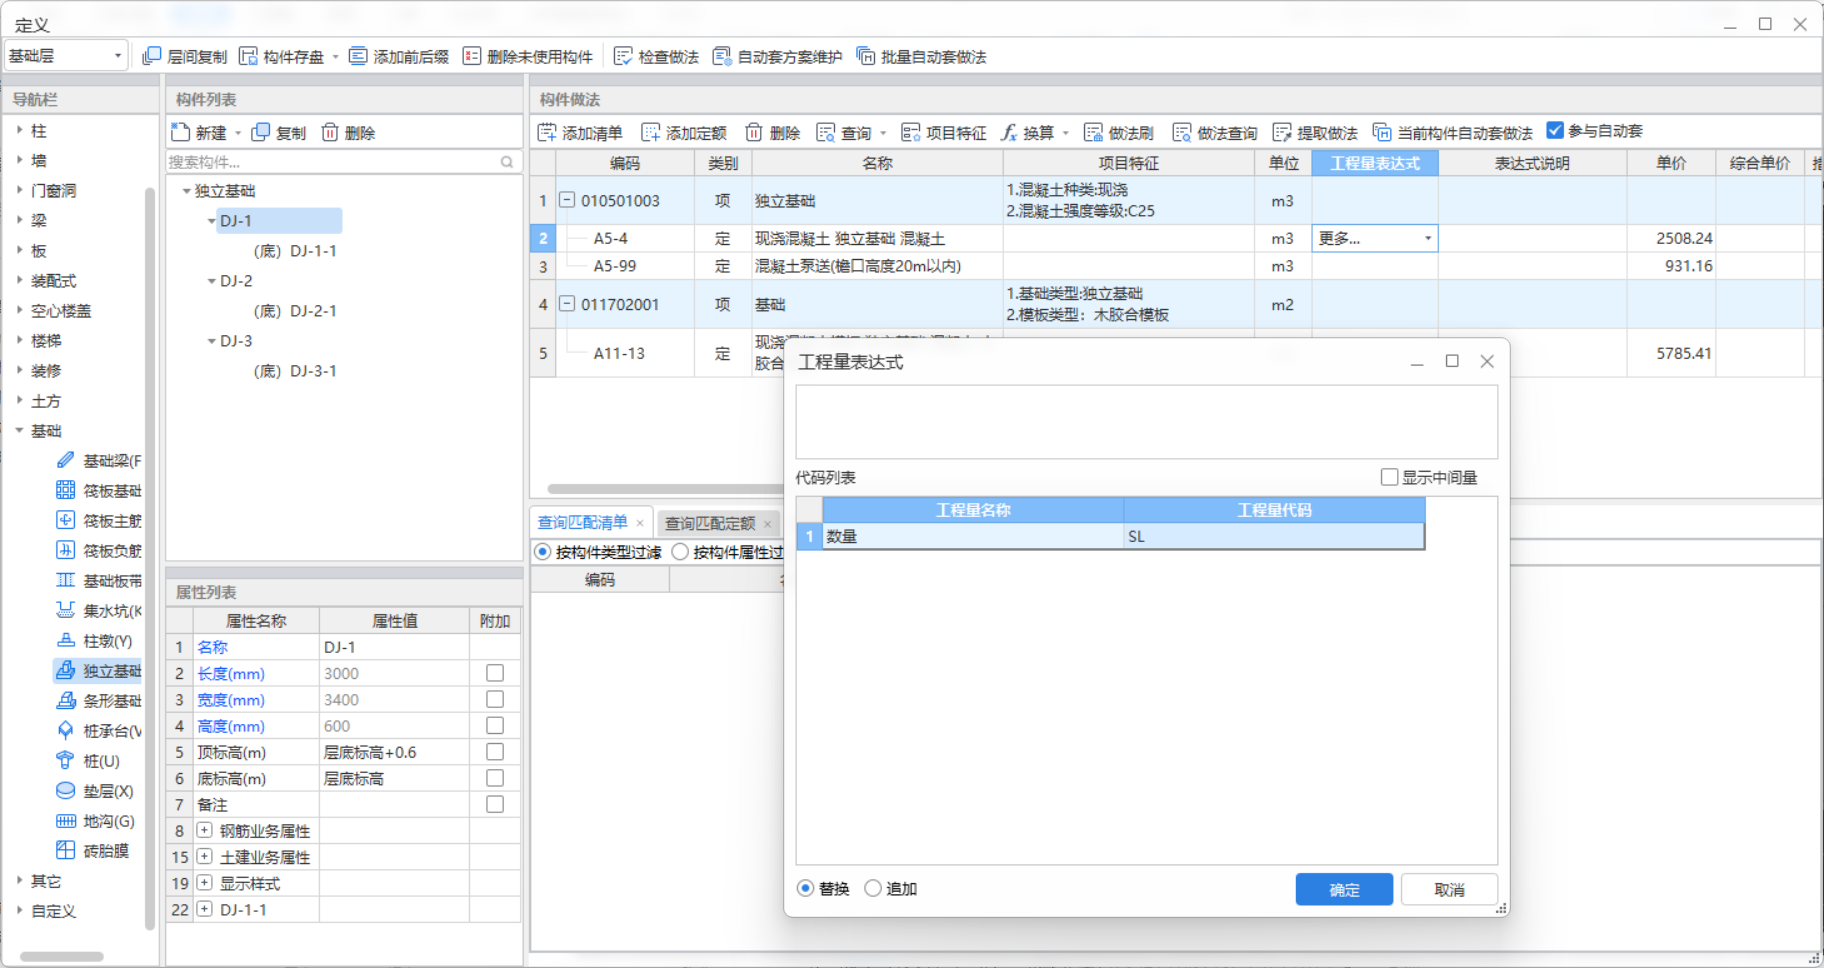Open 更多... expression dropdown arrow
Screen dimensions: 1824x968
tap(1427, 238)
